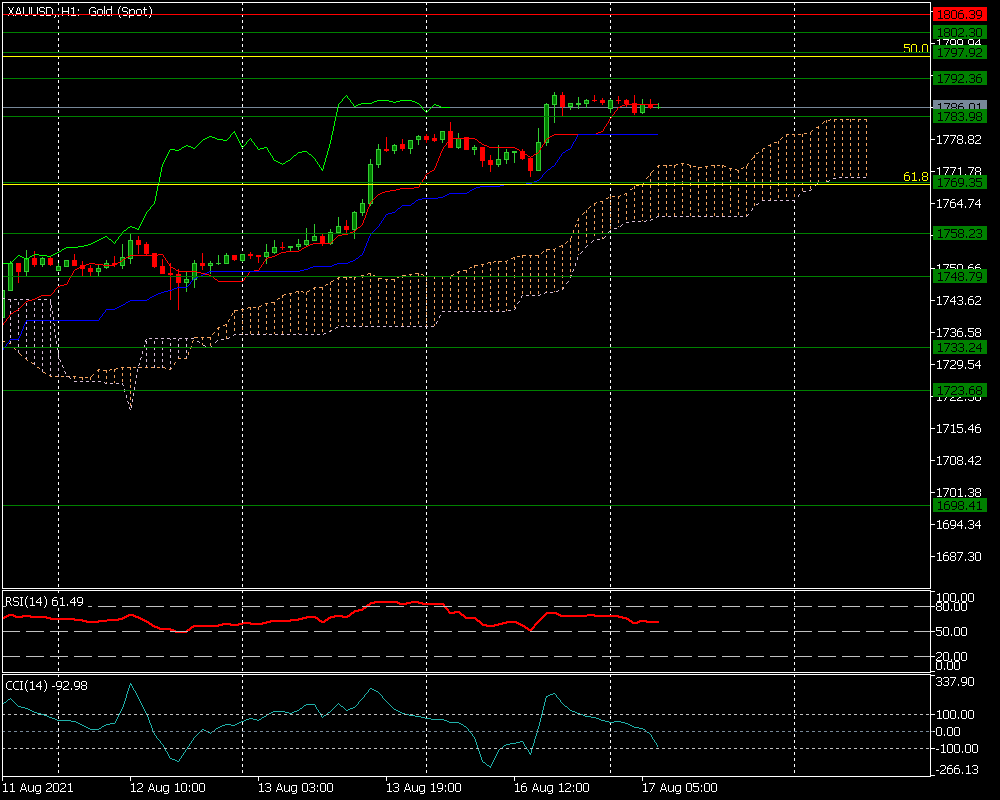Viewport: 1000px width, 800px height.
Task: Select the Fibonacci 61.8 retracement label
Action: pyautogui.click(x=915, y=177)
